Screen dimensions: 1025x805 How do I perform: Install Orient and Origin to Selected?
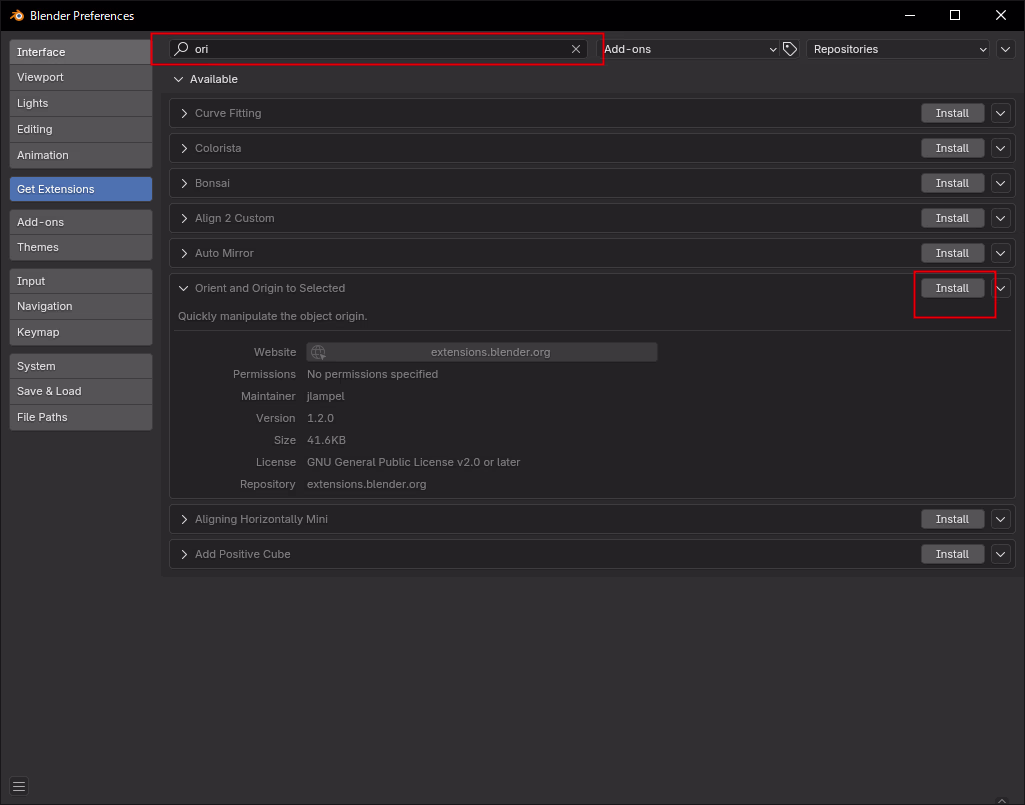[952, 288]
